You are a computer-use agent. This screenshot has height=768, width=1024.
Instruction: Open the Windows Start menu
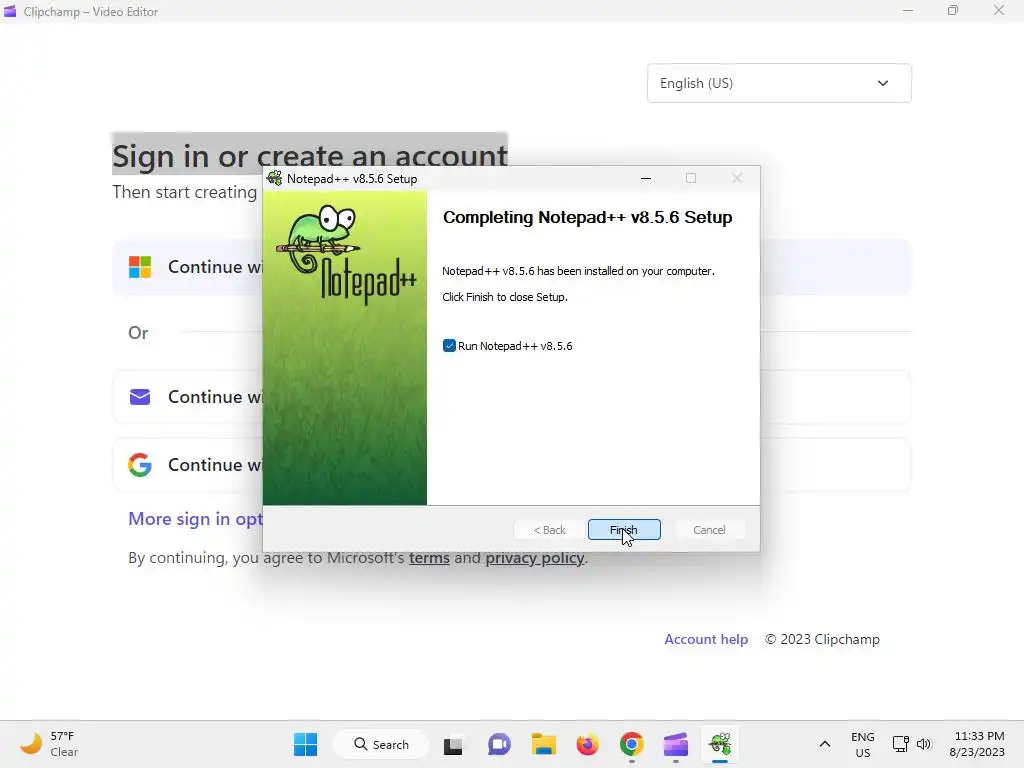[x=305, y=744]
